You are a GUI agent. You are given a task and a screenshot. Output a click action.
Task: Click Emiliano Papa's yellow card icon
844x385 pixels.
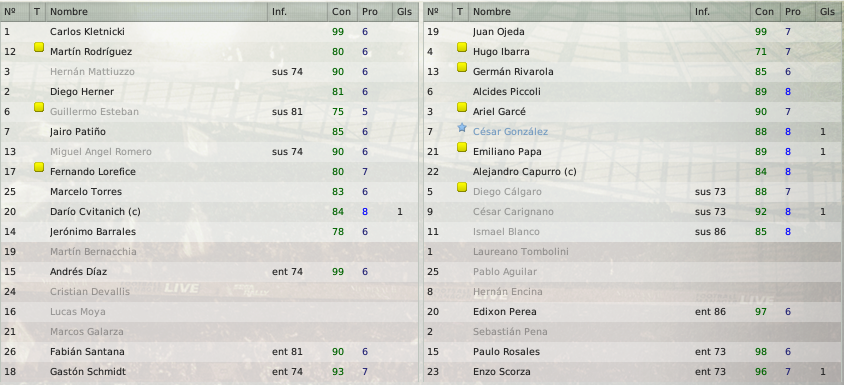[x=462, y=147]
